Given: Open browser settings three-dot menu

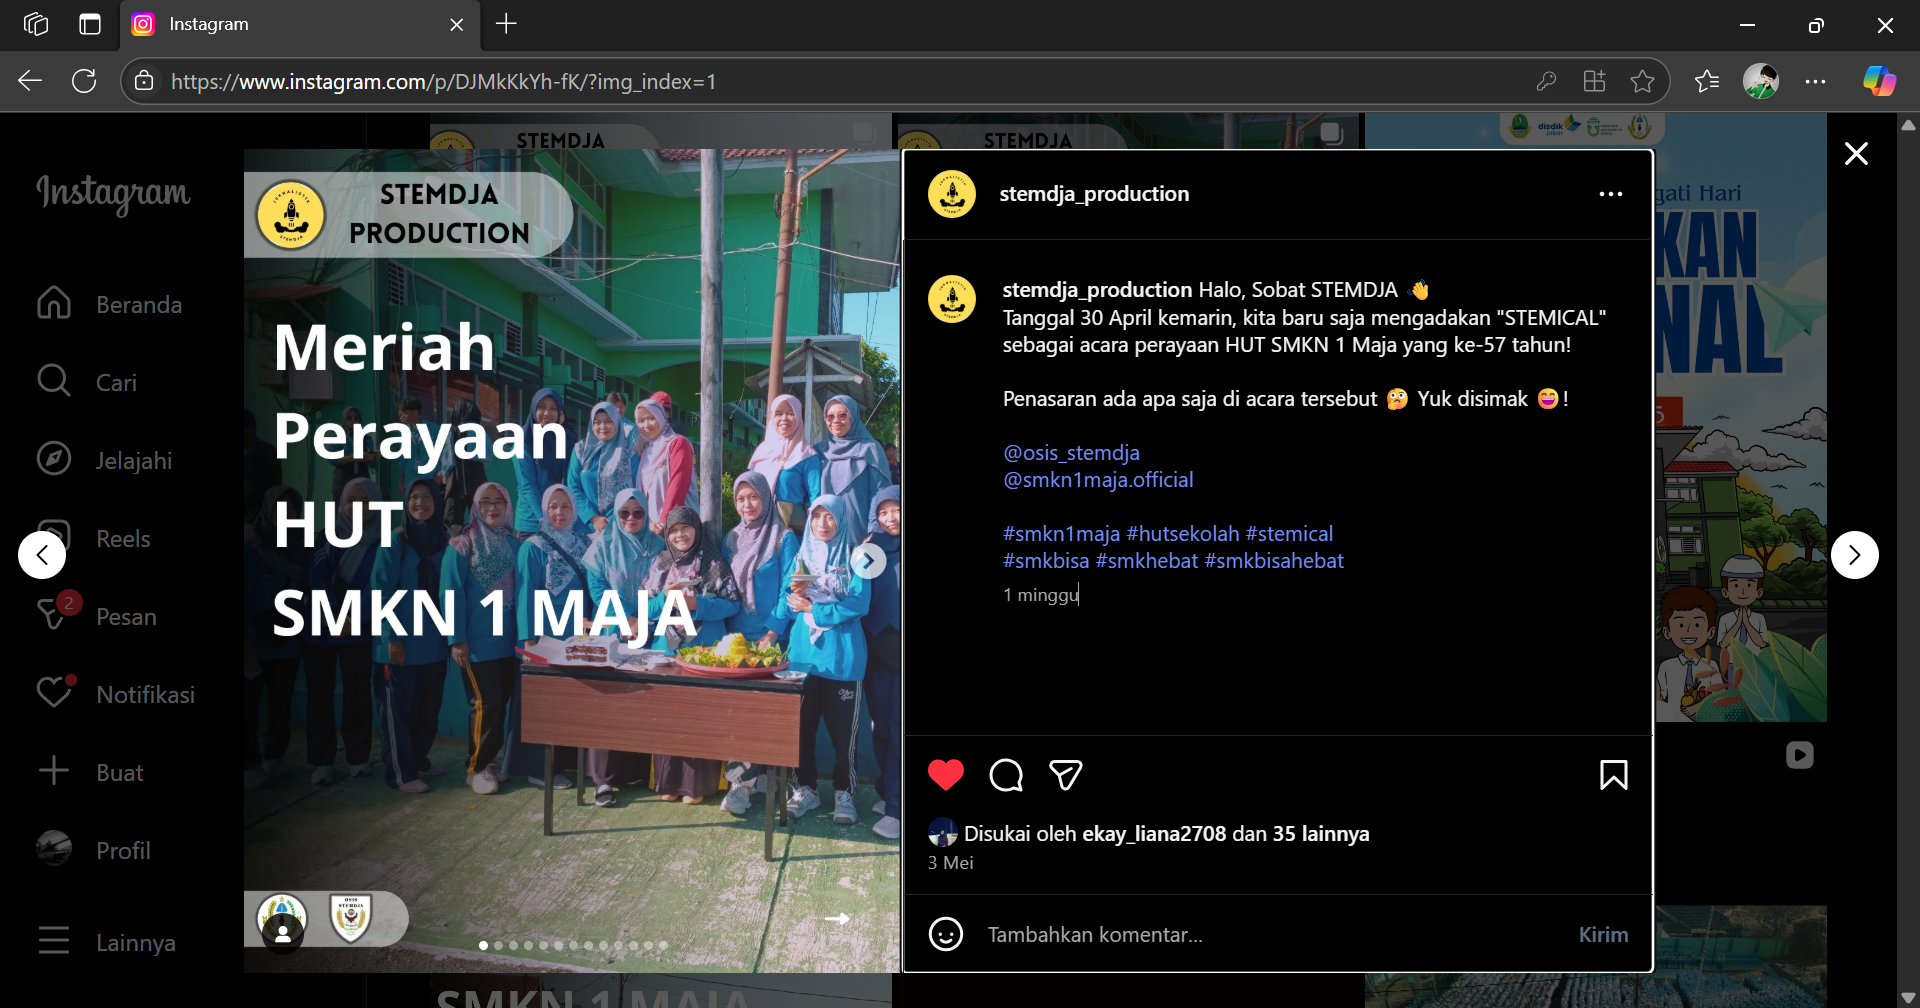Looking at the screenshot, I should pos(1815,81).
